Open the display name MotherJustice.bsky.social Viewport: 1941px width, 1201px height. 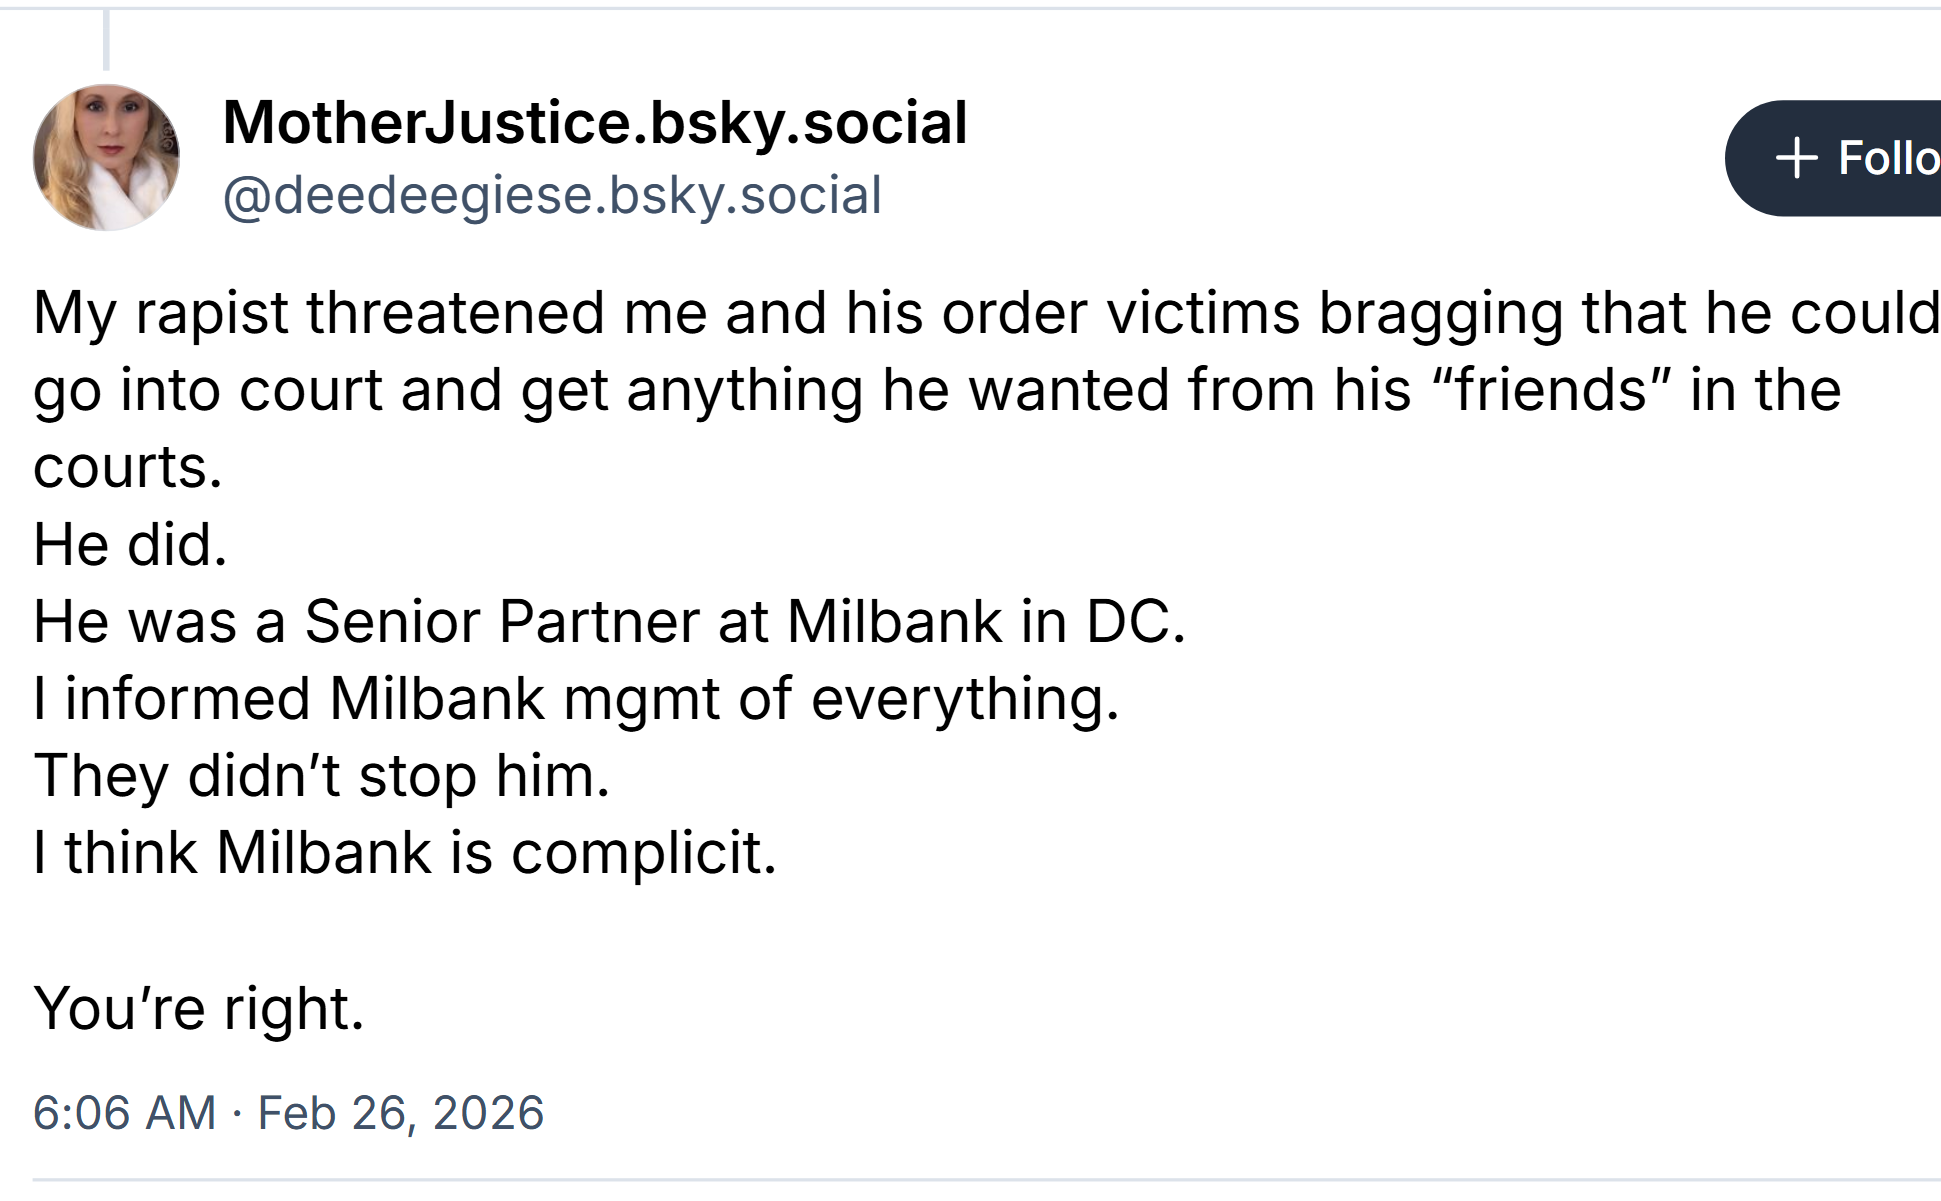(594, 122)
